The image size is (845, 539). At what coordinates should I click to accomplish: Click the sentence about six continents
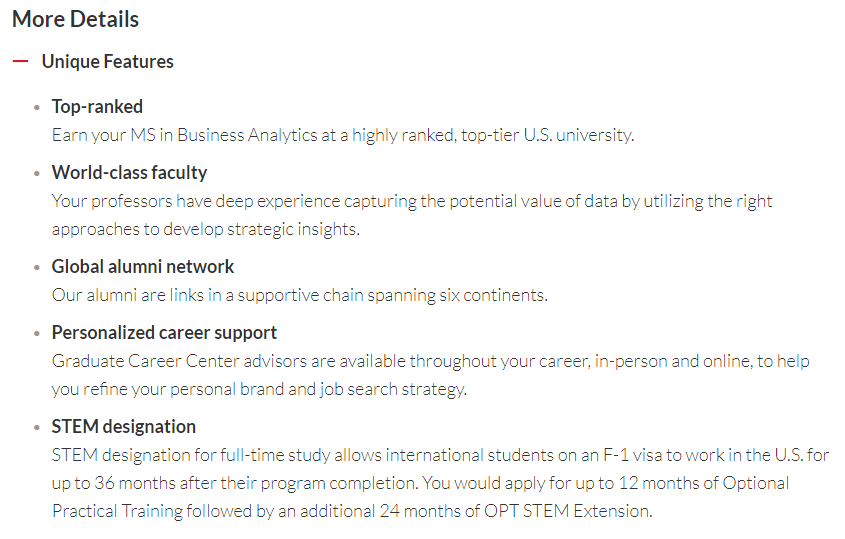click(300, 295)
